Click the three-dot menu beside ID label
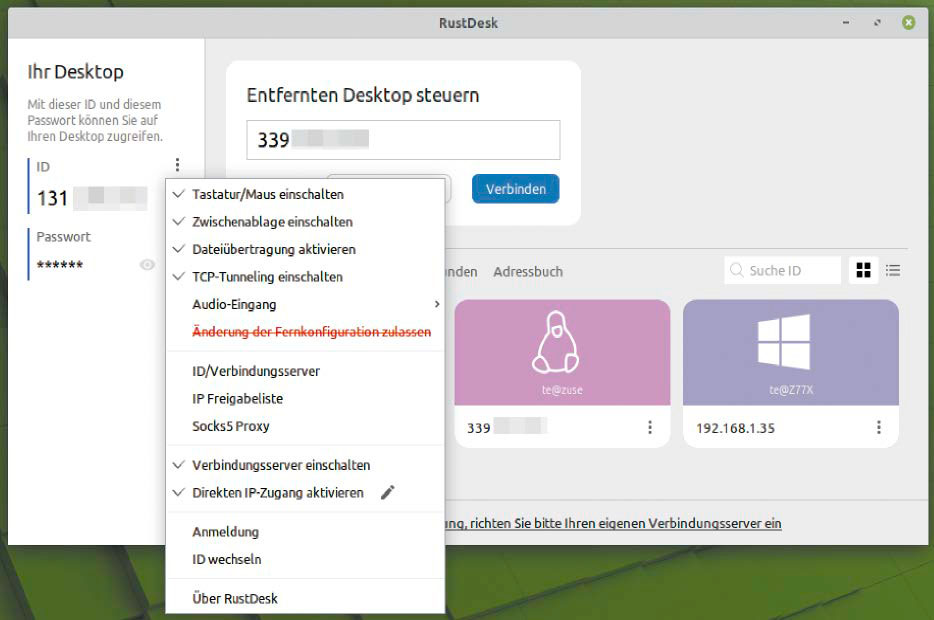 177,164
